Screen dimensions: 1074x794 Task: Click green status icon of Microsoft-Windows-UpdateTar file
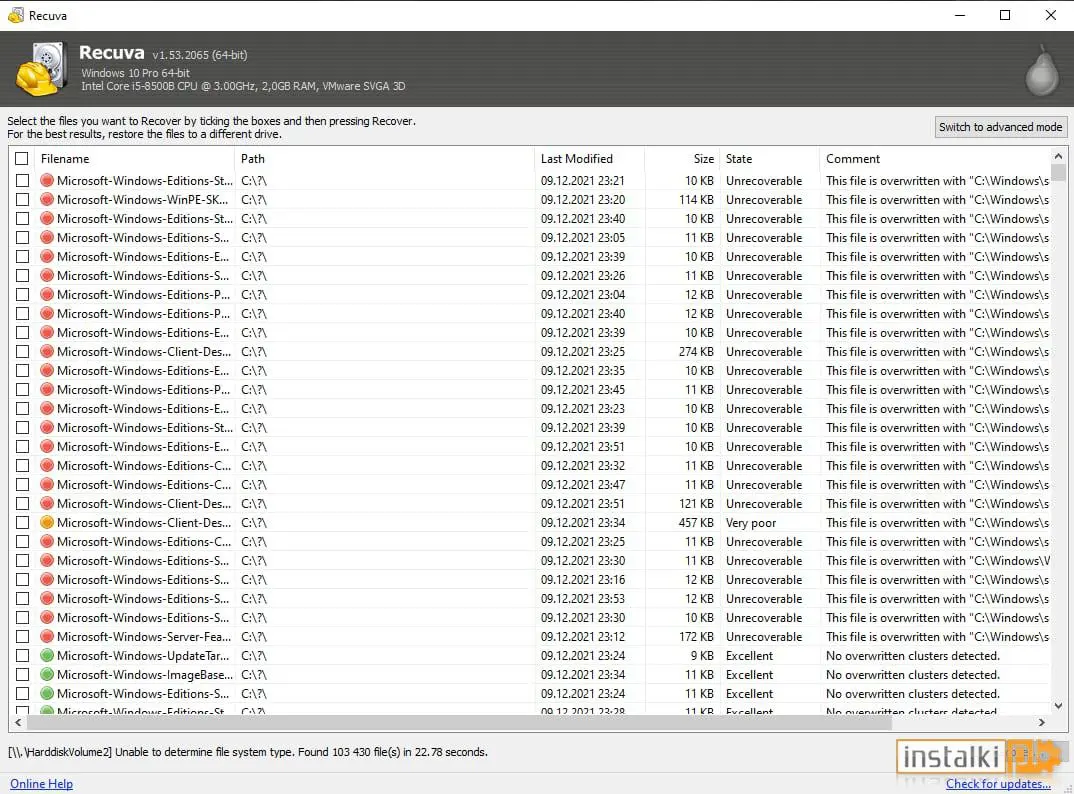(x=47, y=656)
